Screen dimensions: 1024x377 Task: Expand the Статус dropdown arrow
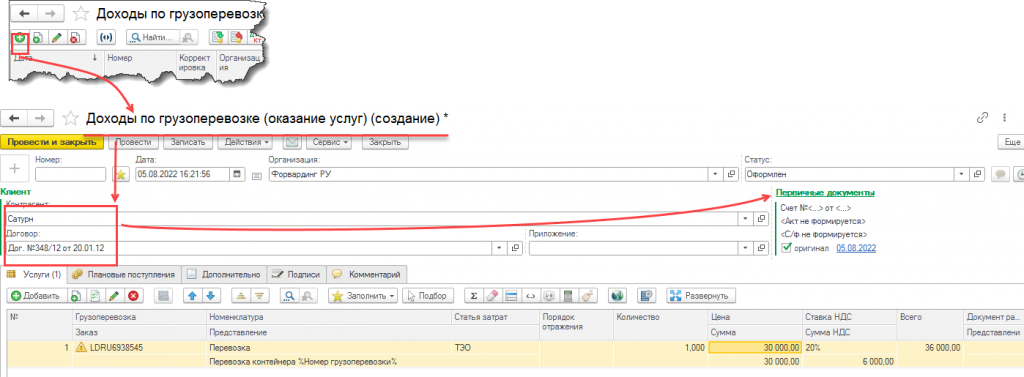962,174
